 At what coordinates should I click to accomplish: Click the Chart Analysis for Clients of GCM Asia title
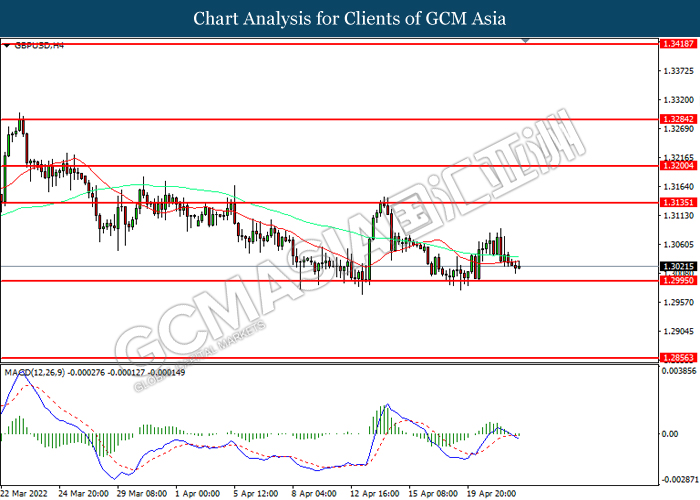[x=350, y=19]
